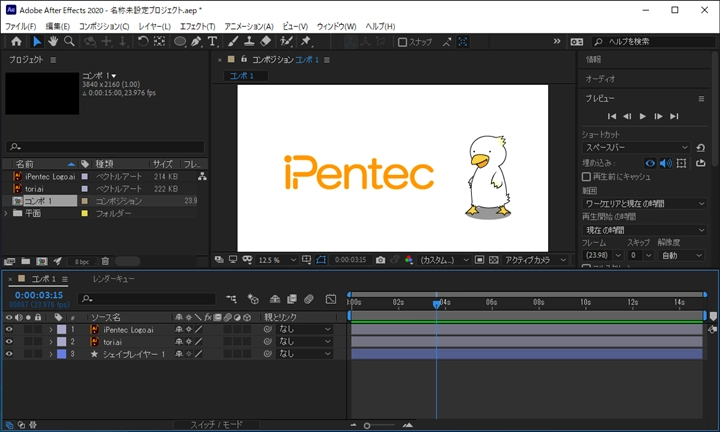Take a snapshot with camera icon
Viewport: 720px width, 432px height.
click(380, 260)
